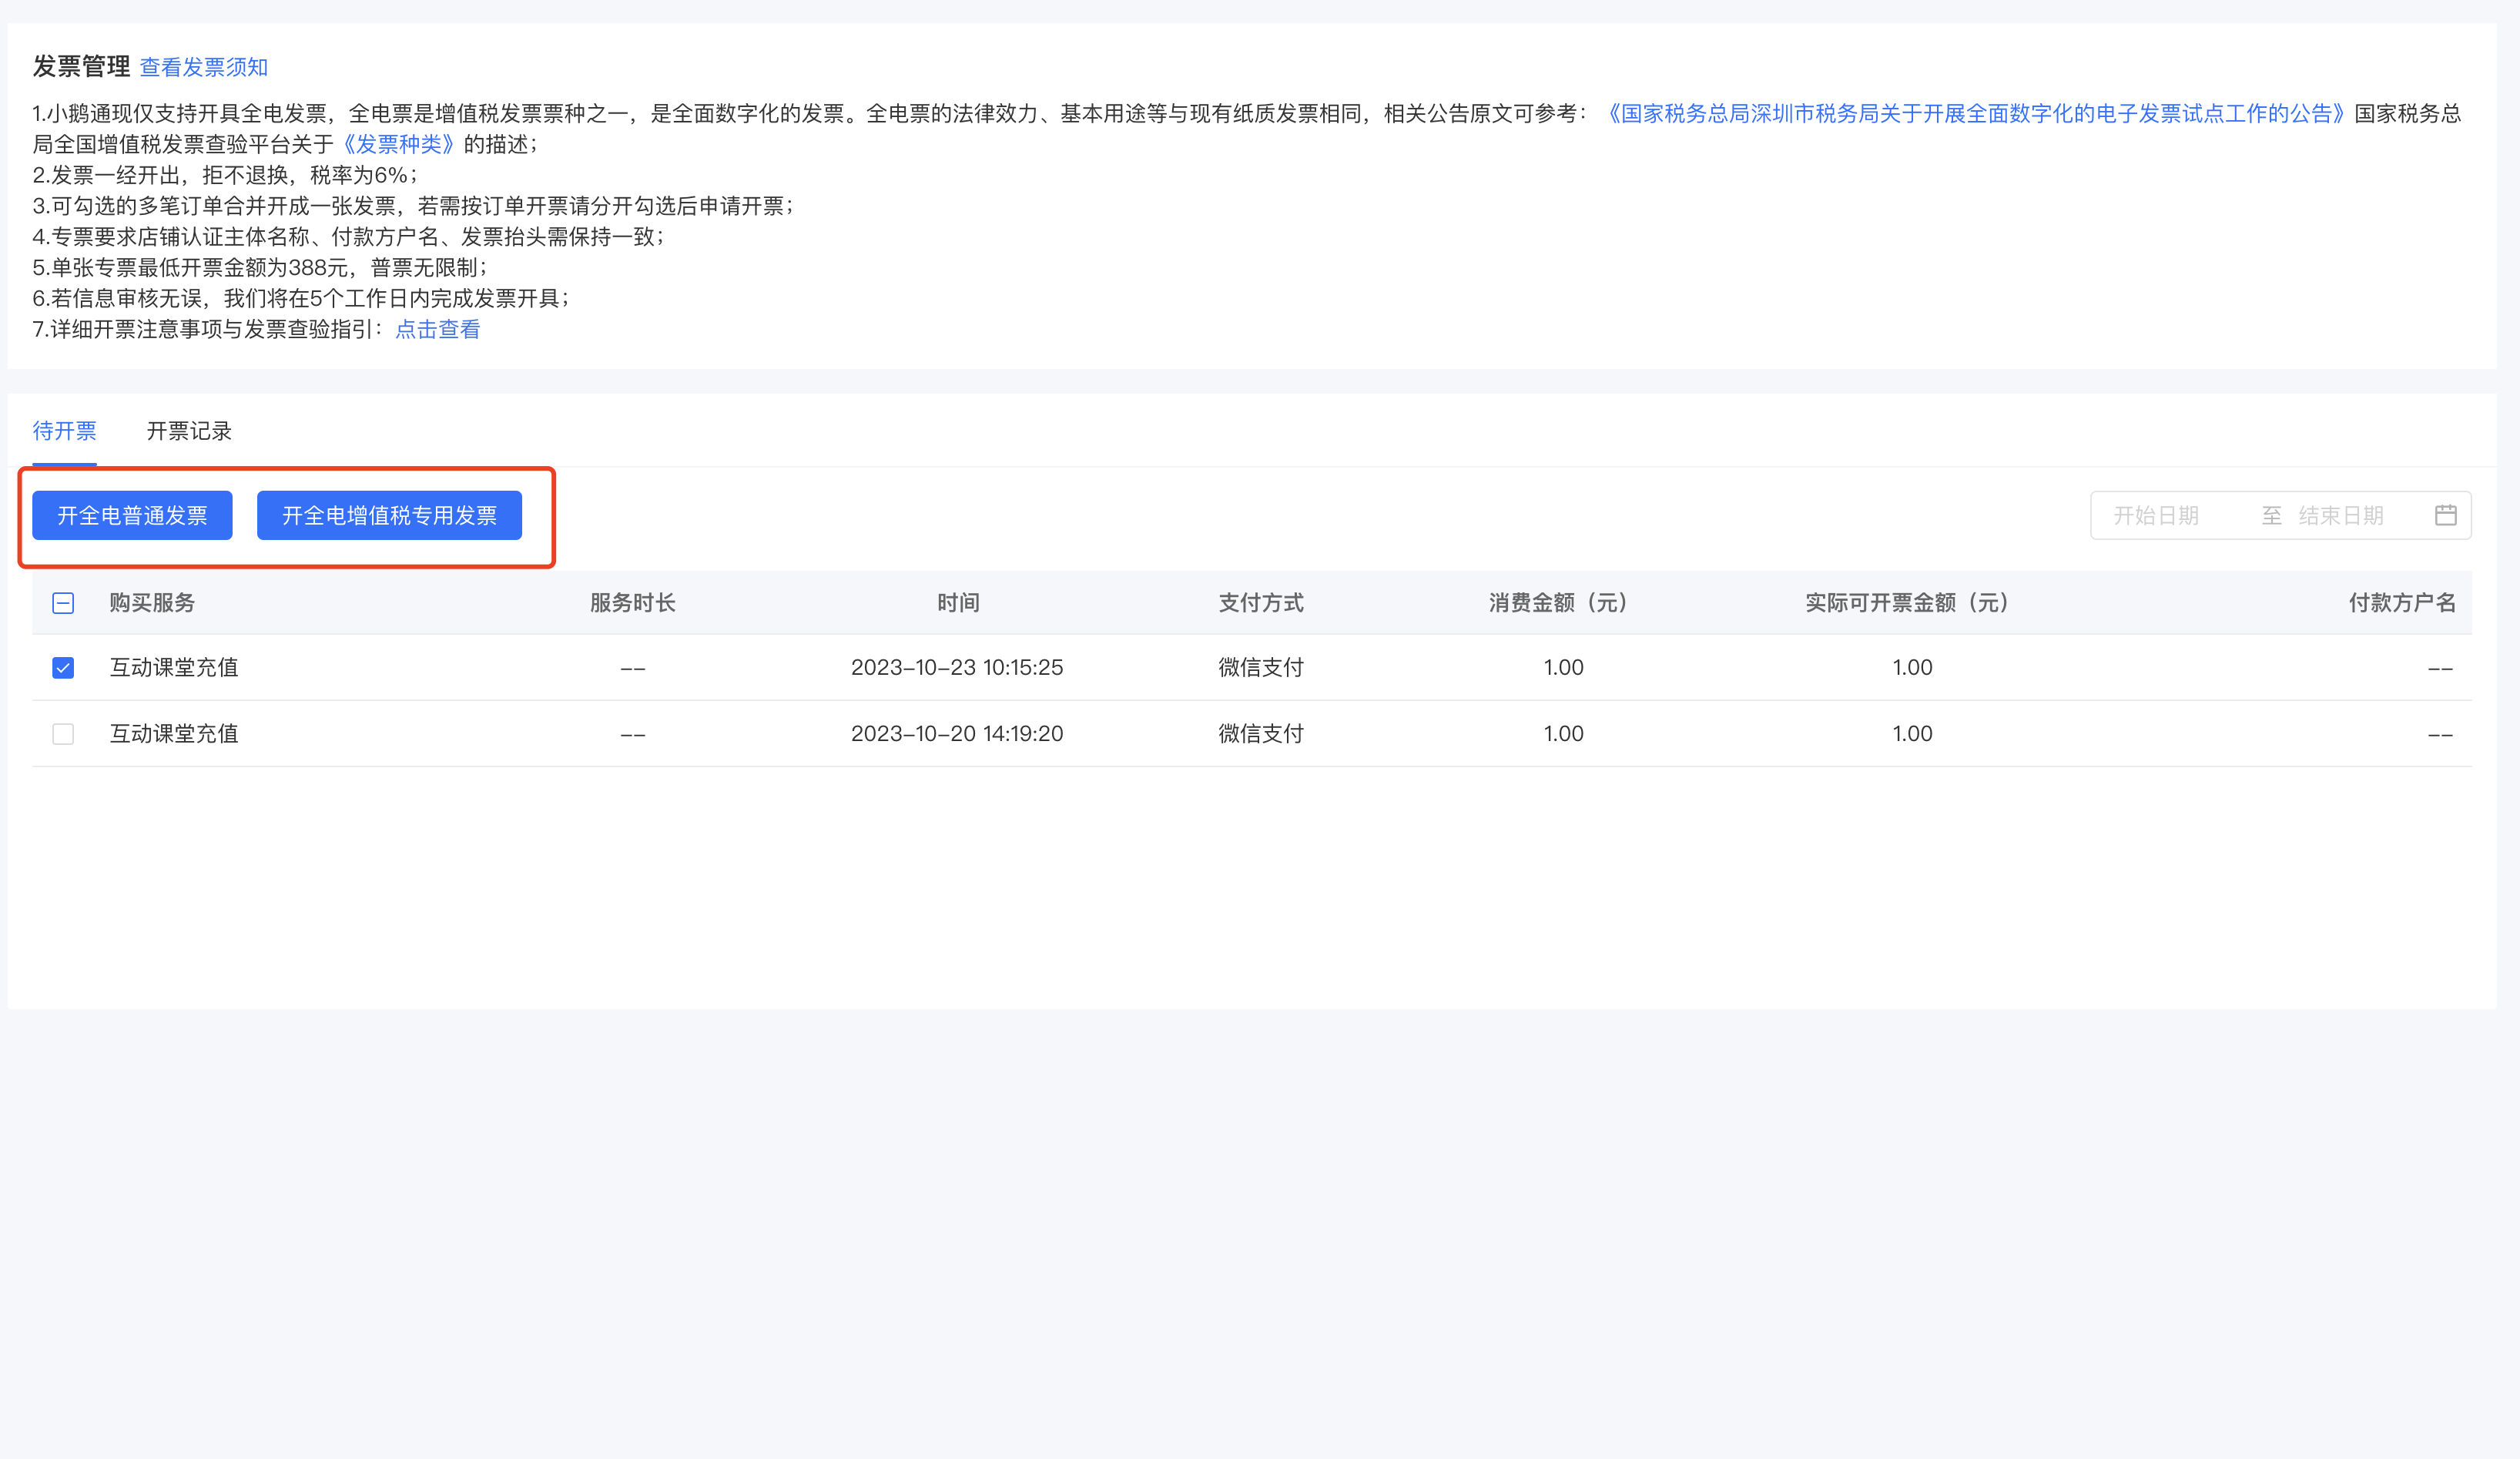Click the 发票管理 page heading
2520x1459 pixels.
point(81,66)
